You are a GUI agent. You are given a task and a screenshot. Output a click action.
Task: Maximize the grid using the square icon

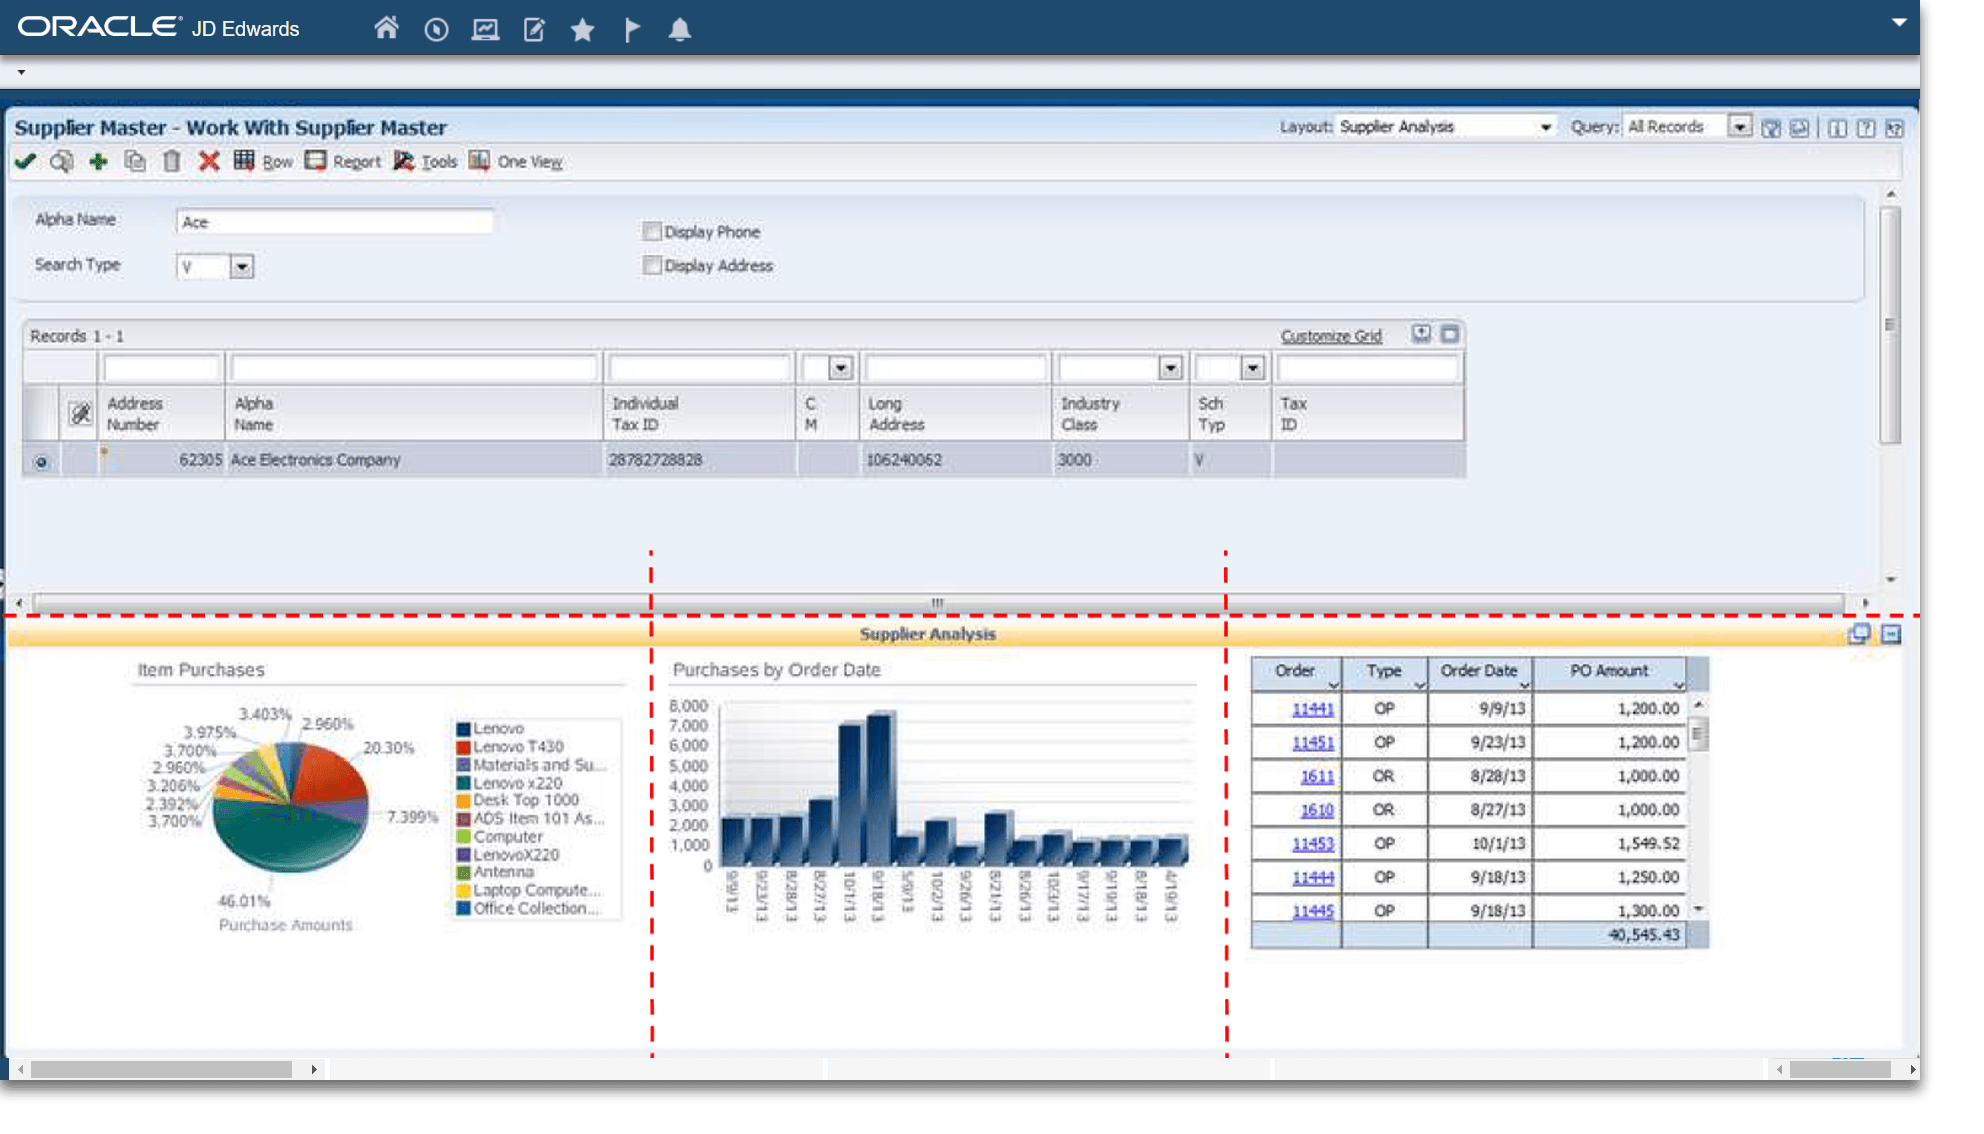tap(1450, 334)
